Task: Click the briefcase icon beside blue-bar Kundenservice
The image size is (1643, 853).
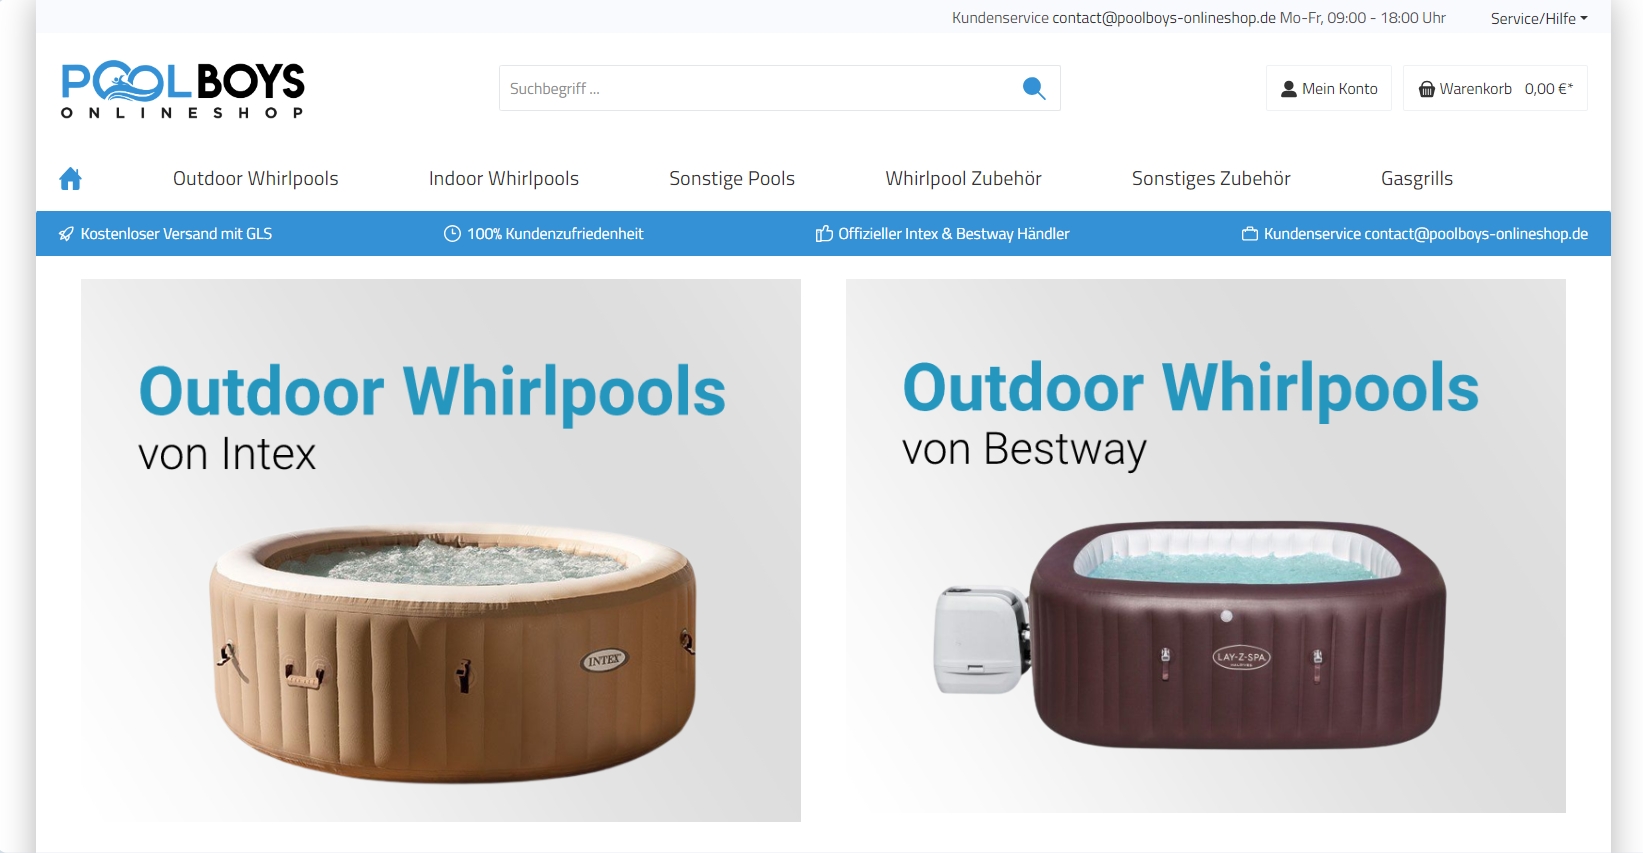Action: click(1250, 234)
